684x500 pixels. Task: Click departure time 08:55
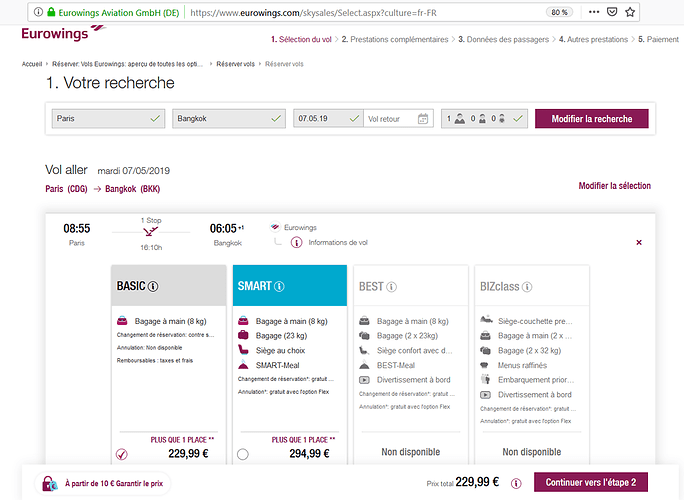(x=77, y=229)
